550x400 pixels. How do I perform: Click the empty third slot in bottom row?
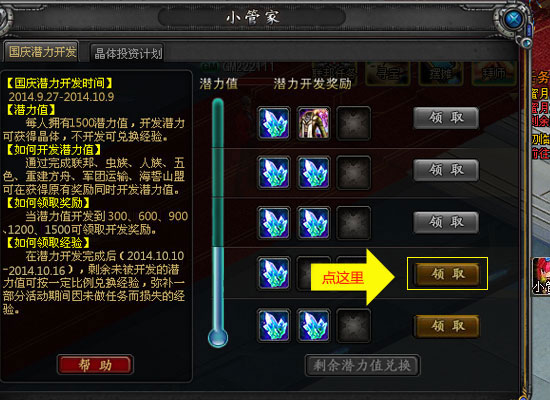pos(354,325)
